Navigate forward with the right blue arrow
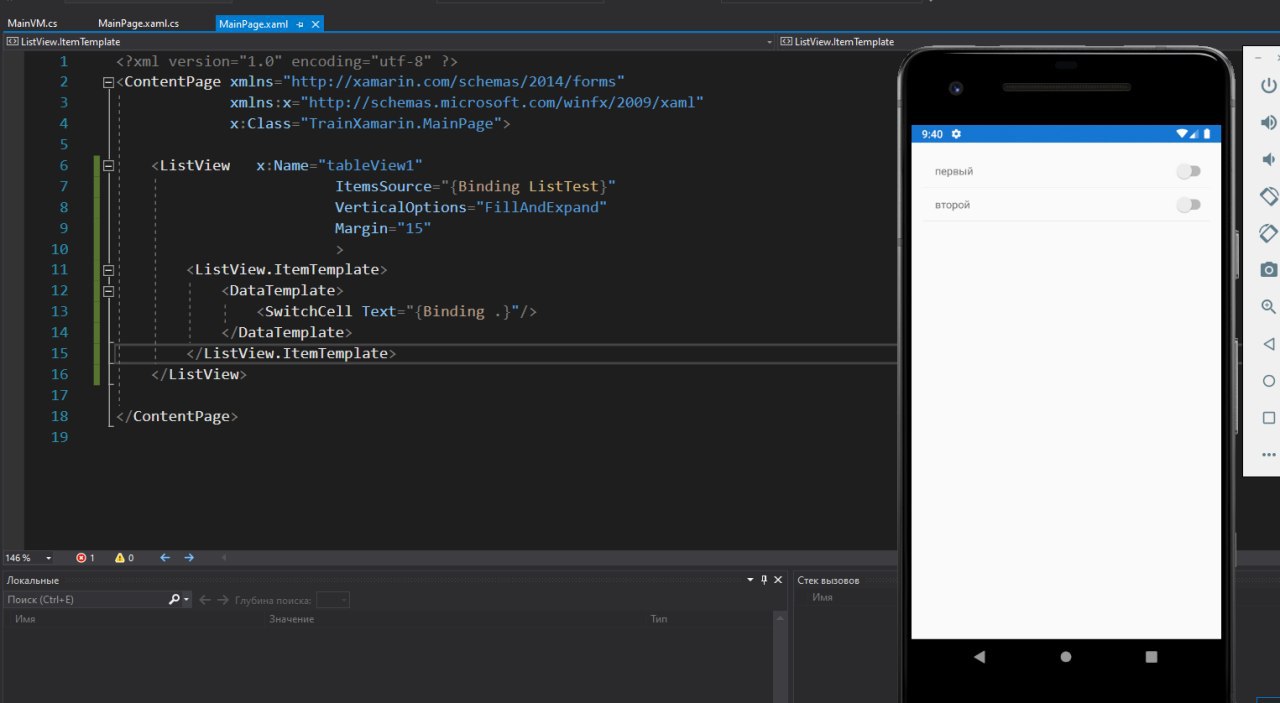 tap(189, 558)
